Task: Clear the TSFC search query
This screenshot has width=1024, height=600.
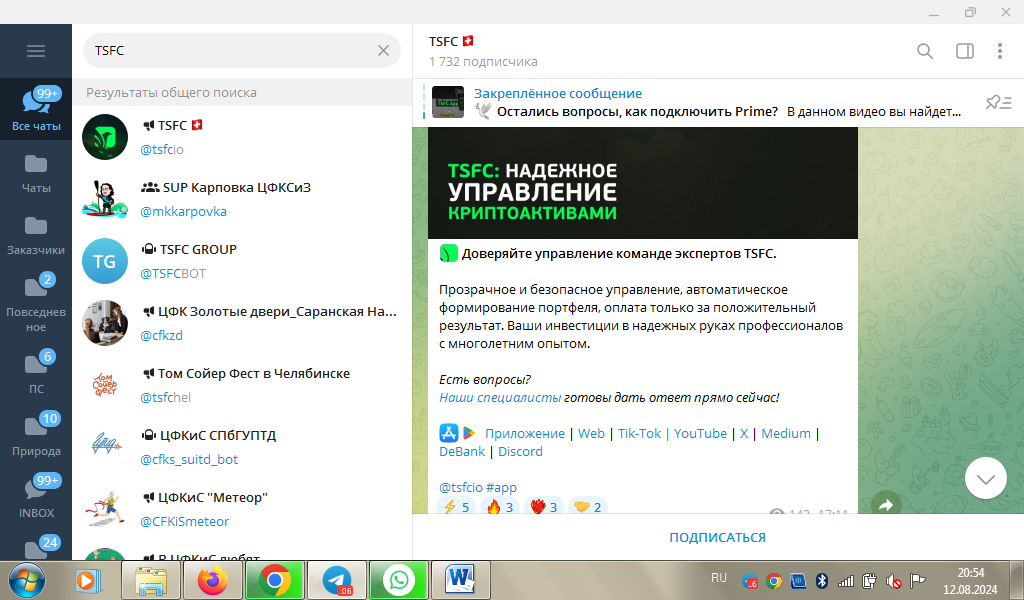Action: pyautogui.click(x=383, y=50)
